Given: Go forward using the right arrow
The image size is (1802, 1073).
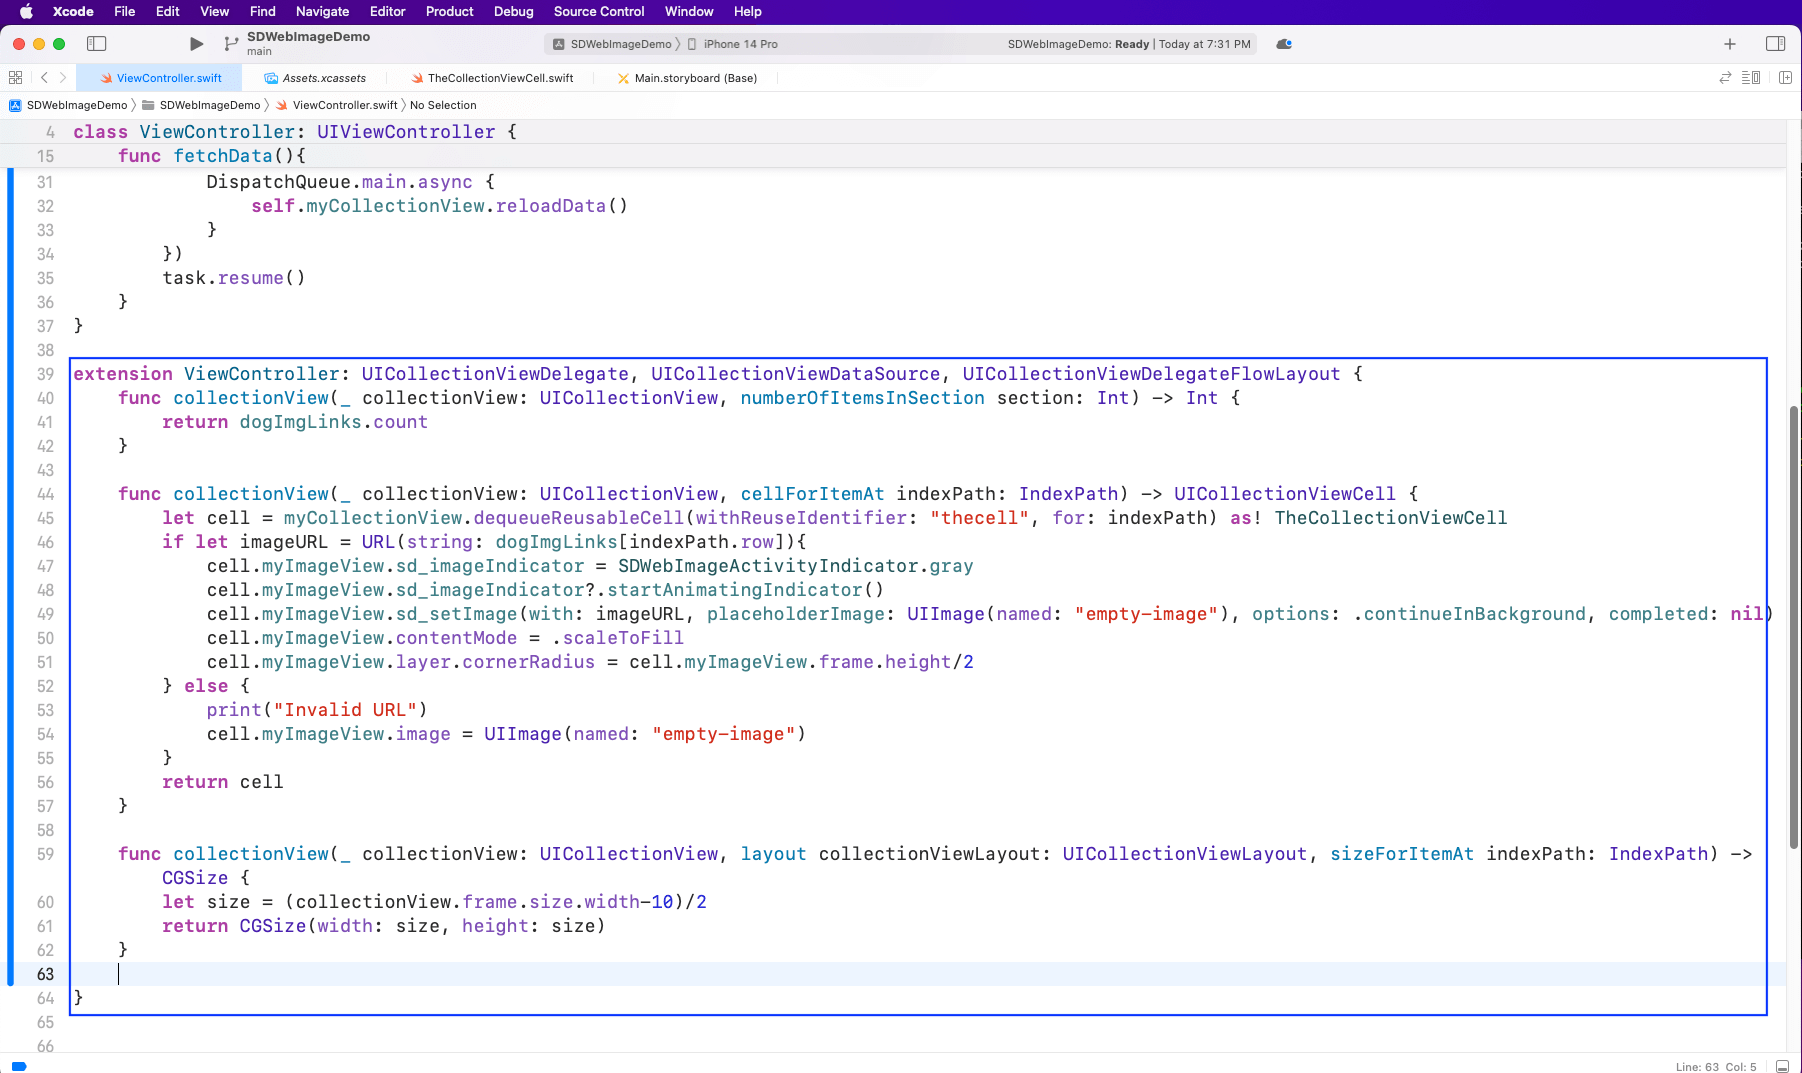Looking at the screenshot, I should coord(63,78).
